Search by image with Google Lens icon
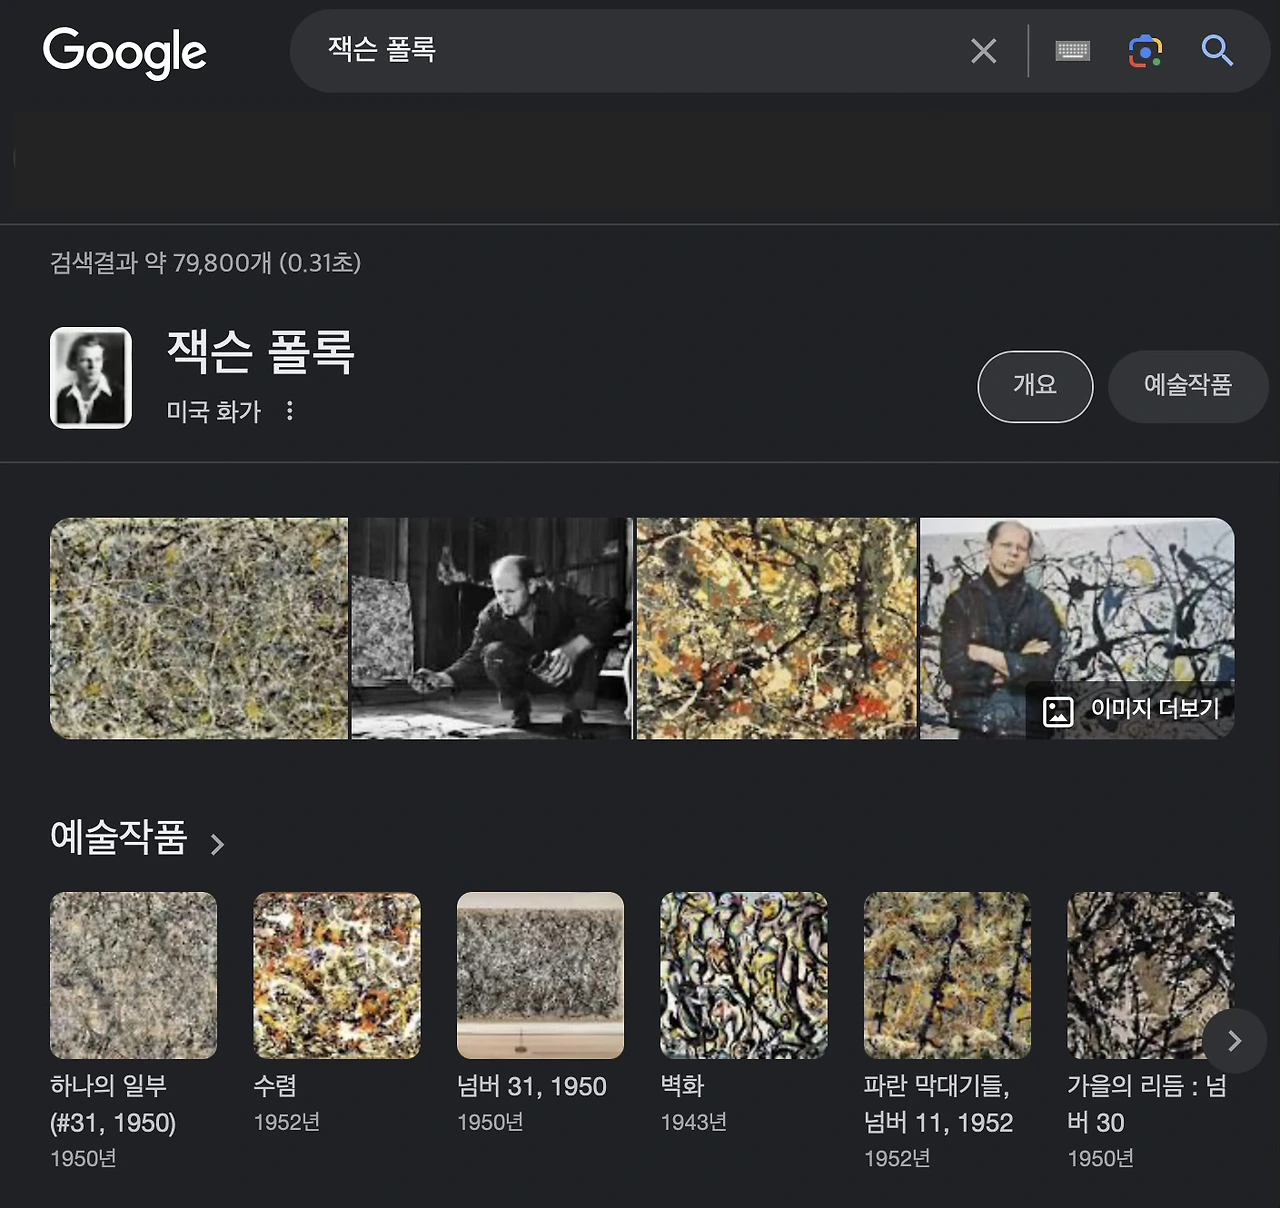Viewport: 1280px width, 1208px height. [1145, 51]
